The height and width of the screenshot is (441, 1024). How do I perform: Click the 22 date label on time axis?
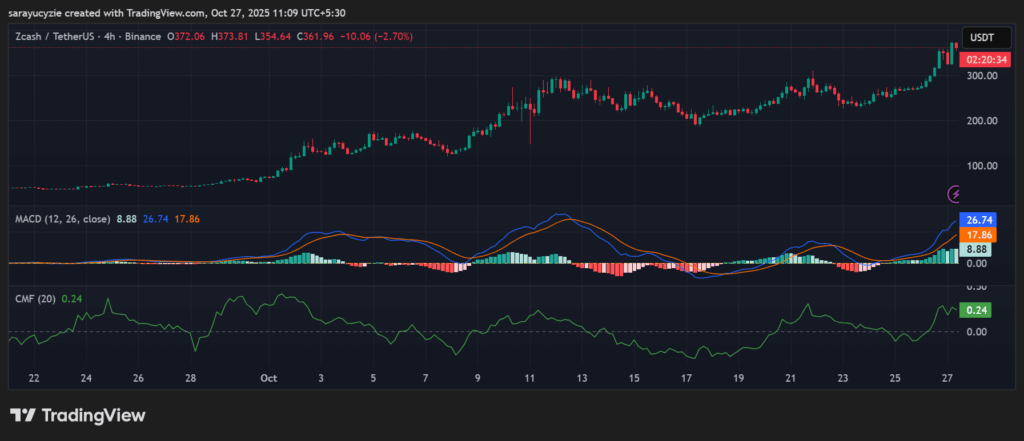[35, 379]
